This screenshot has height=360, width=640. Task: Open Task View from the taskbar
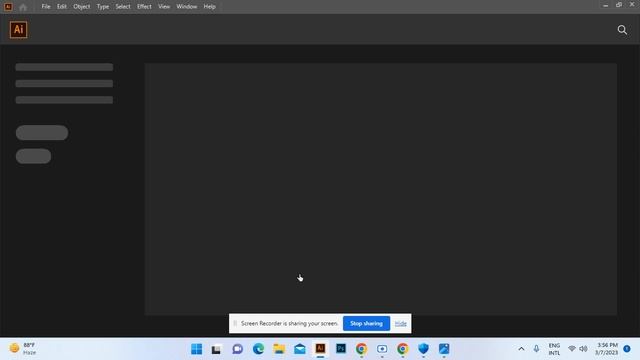pyautogui.click(x=216, y=349)
